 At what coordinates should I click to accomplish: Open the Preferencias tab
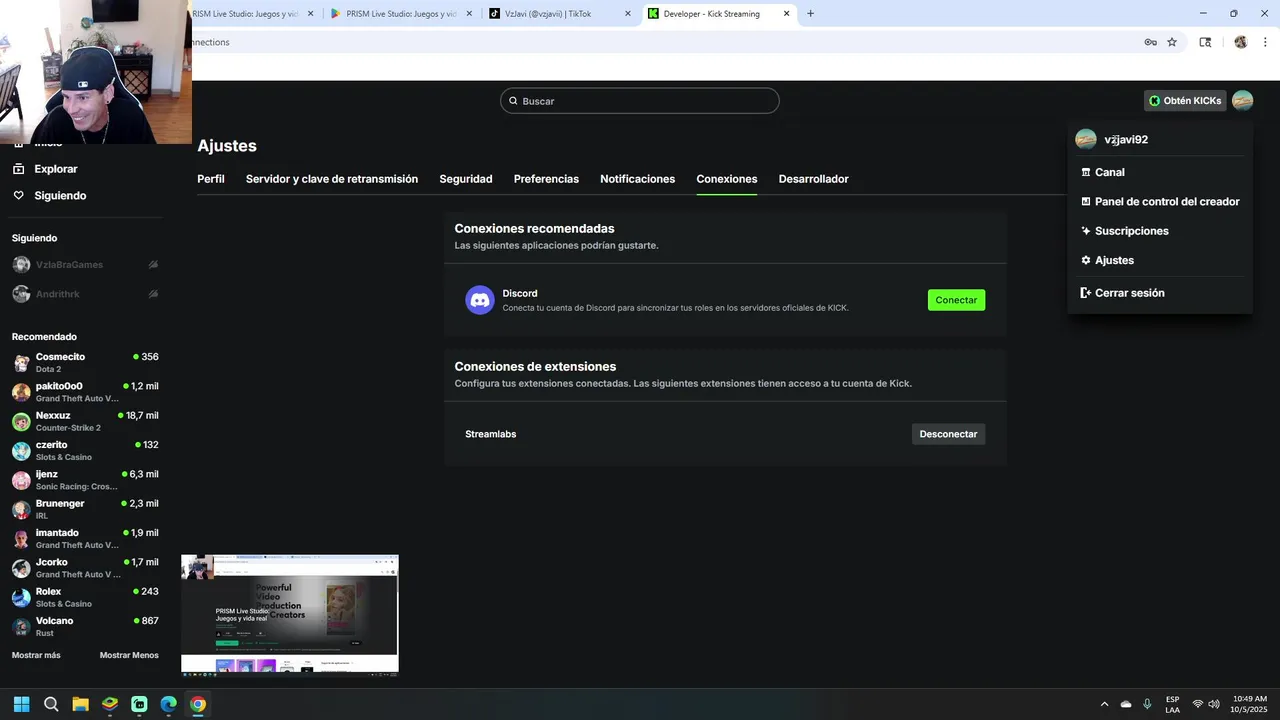coord(546,179)
